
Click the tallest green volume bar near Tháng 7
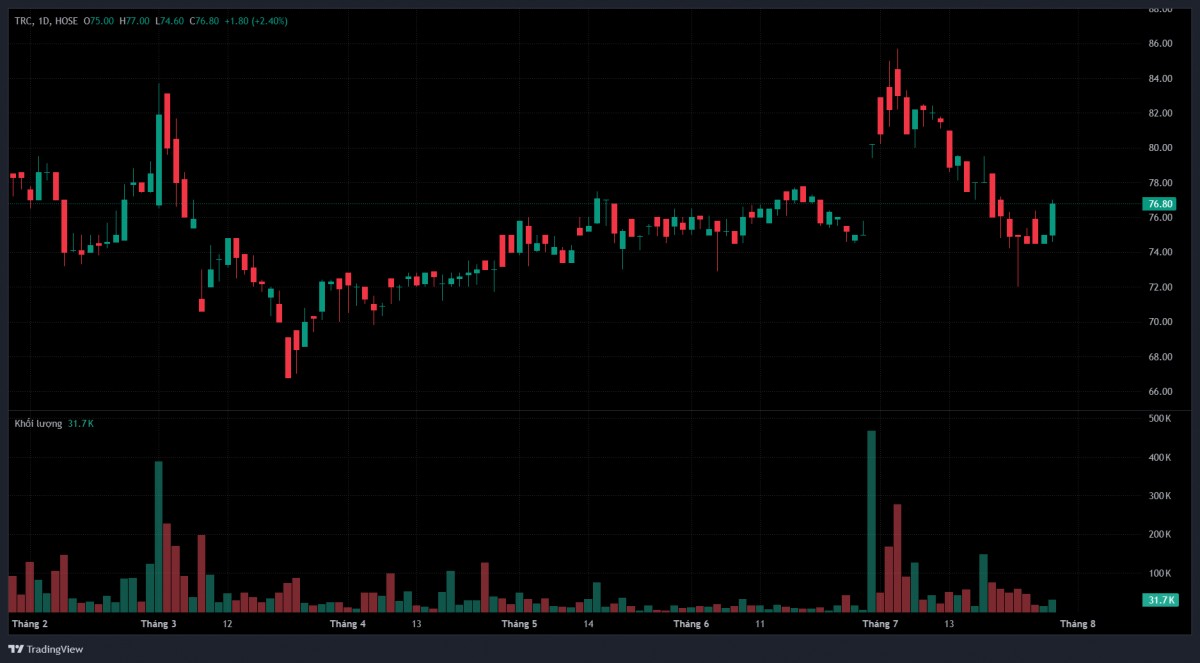point(871,521)
